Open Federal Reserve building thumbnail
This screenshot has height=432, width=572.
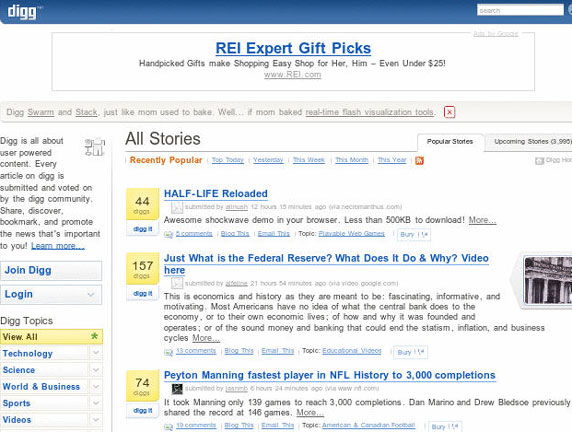pos(548,280)
